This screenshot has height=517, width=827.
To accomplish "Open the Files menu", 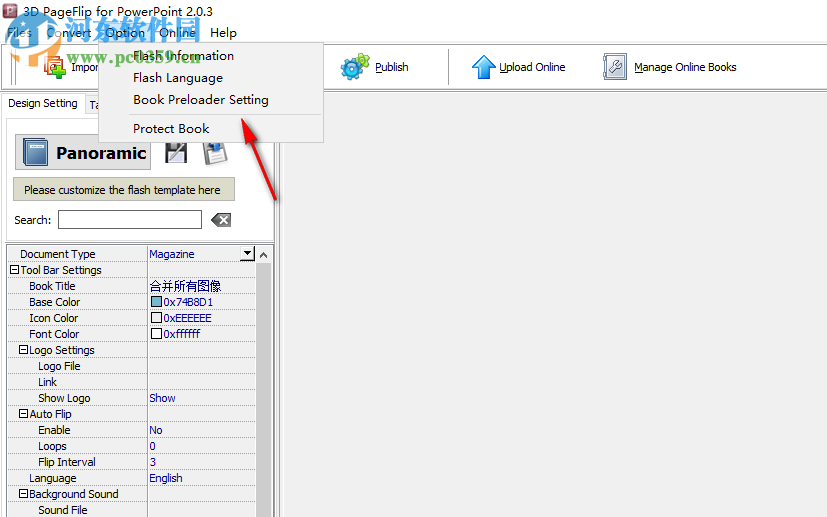I will coord(20,33).
